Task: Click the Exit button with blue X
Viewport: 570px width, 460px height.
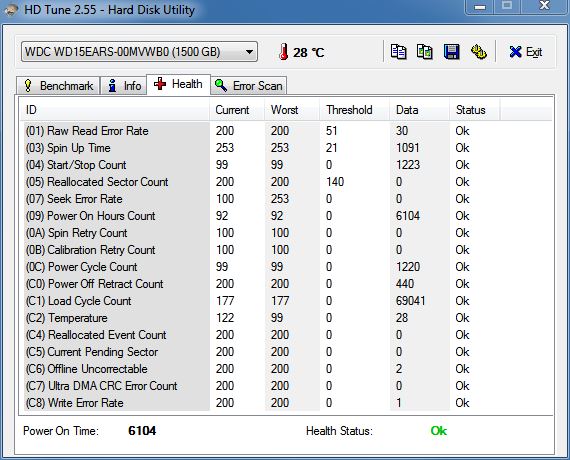Action: click(x=526, y=52)
